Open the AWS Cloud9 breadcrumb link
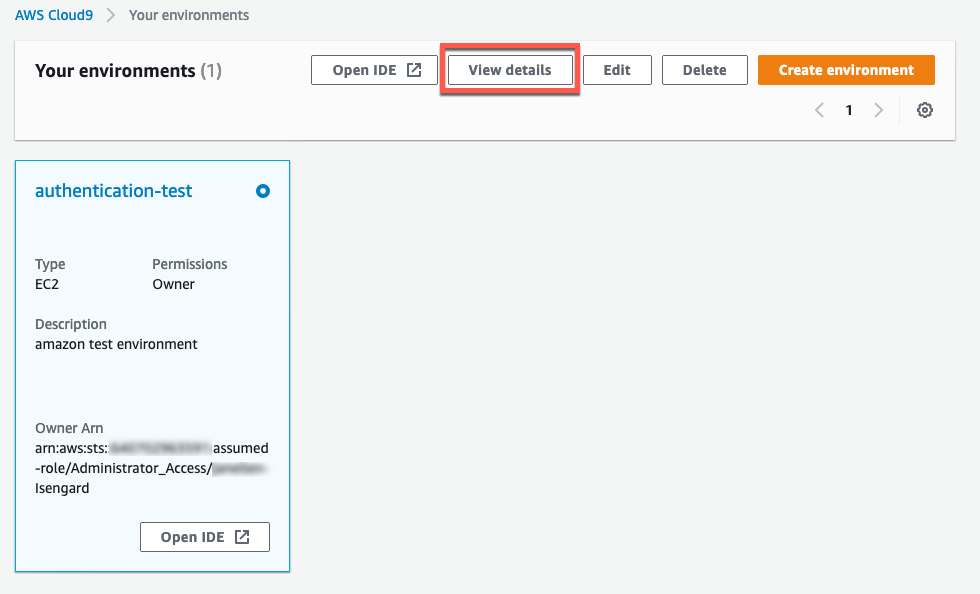980x594 pixels. pos(54,15)
